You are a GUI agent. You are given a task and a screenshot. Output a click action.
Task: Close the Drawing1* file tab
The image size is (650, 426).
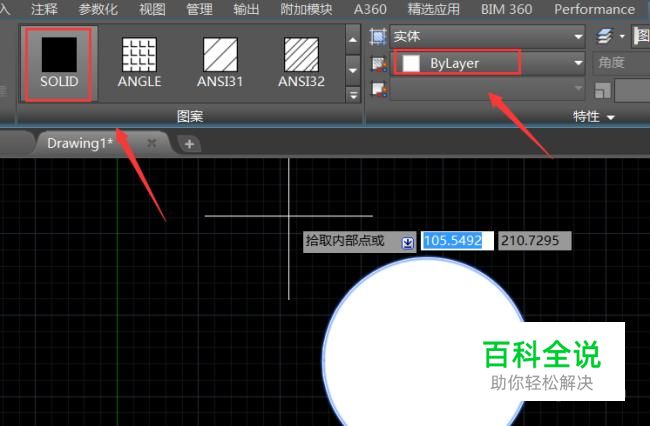(x=152, y=143)
